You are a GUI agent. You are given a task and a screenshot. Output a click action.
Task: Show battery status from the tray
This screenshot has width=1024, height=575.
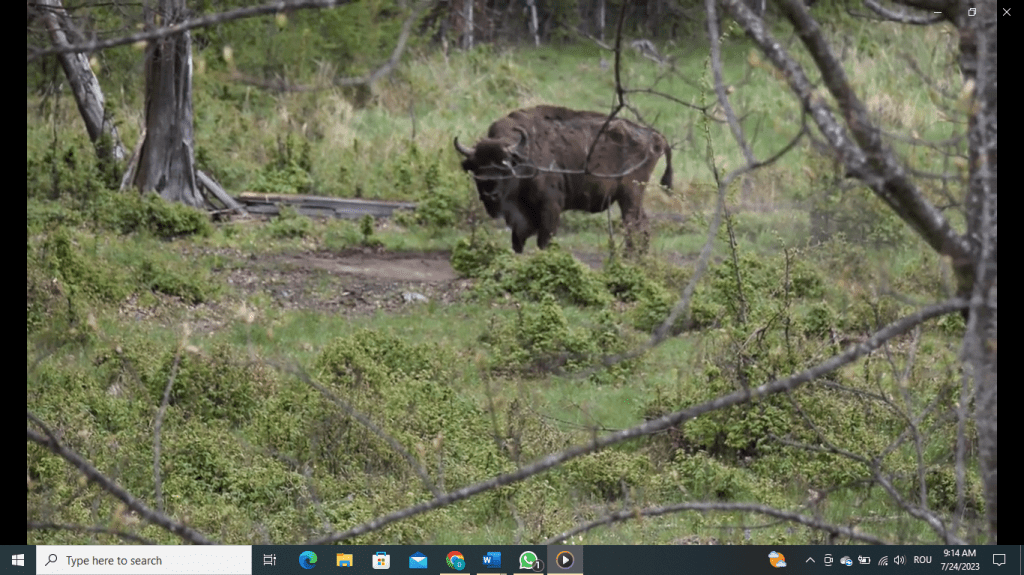[x=864, y=560]
